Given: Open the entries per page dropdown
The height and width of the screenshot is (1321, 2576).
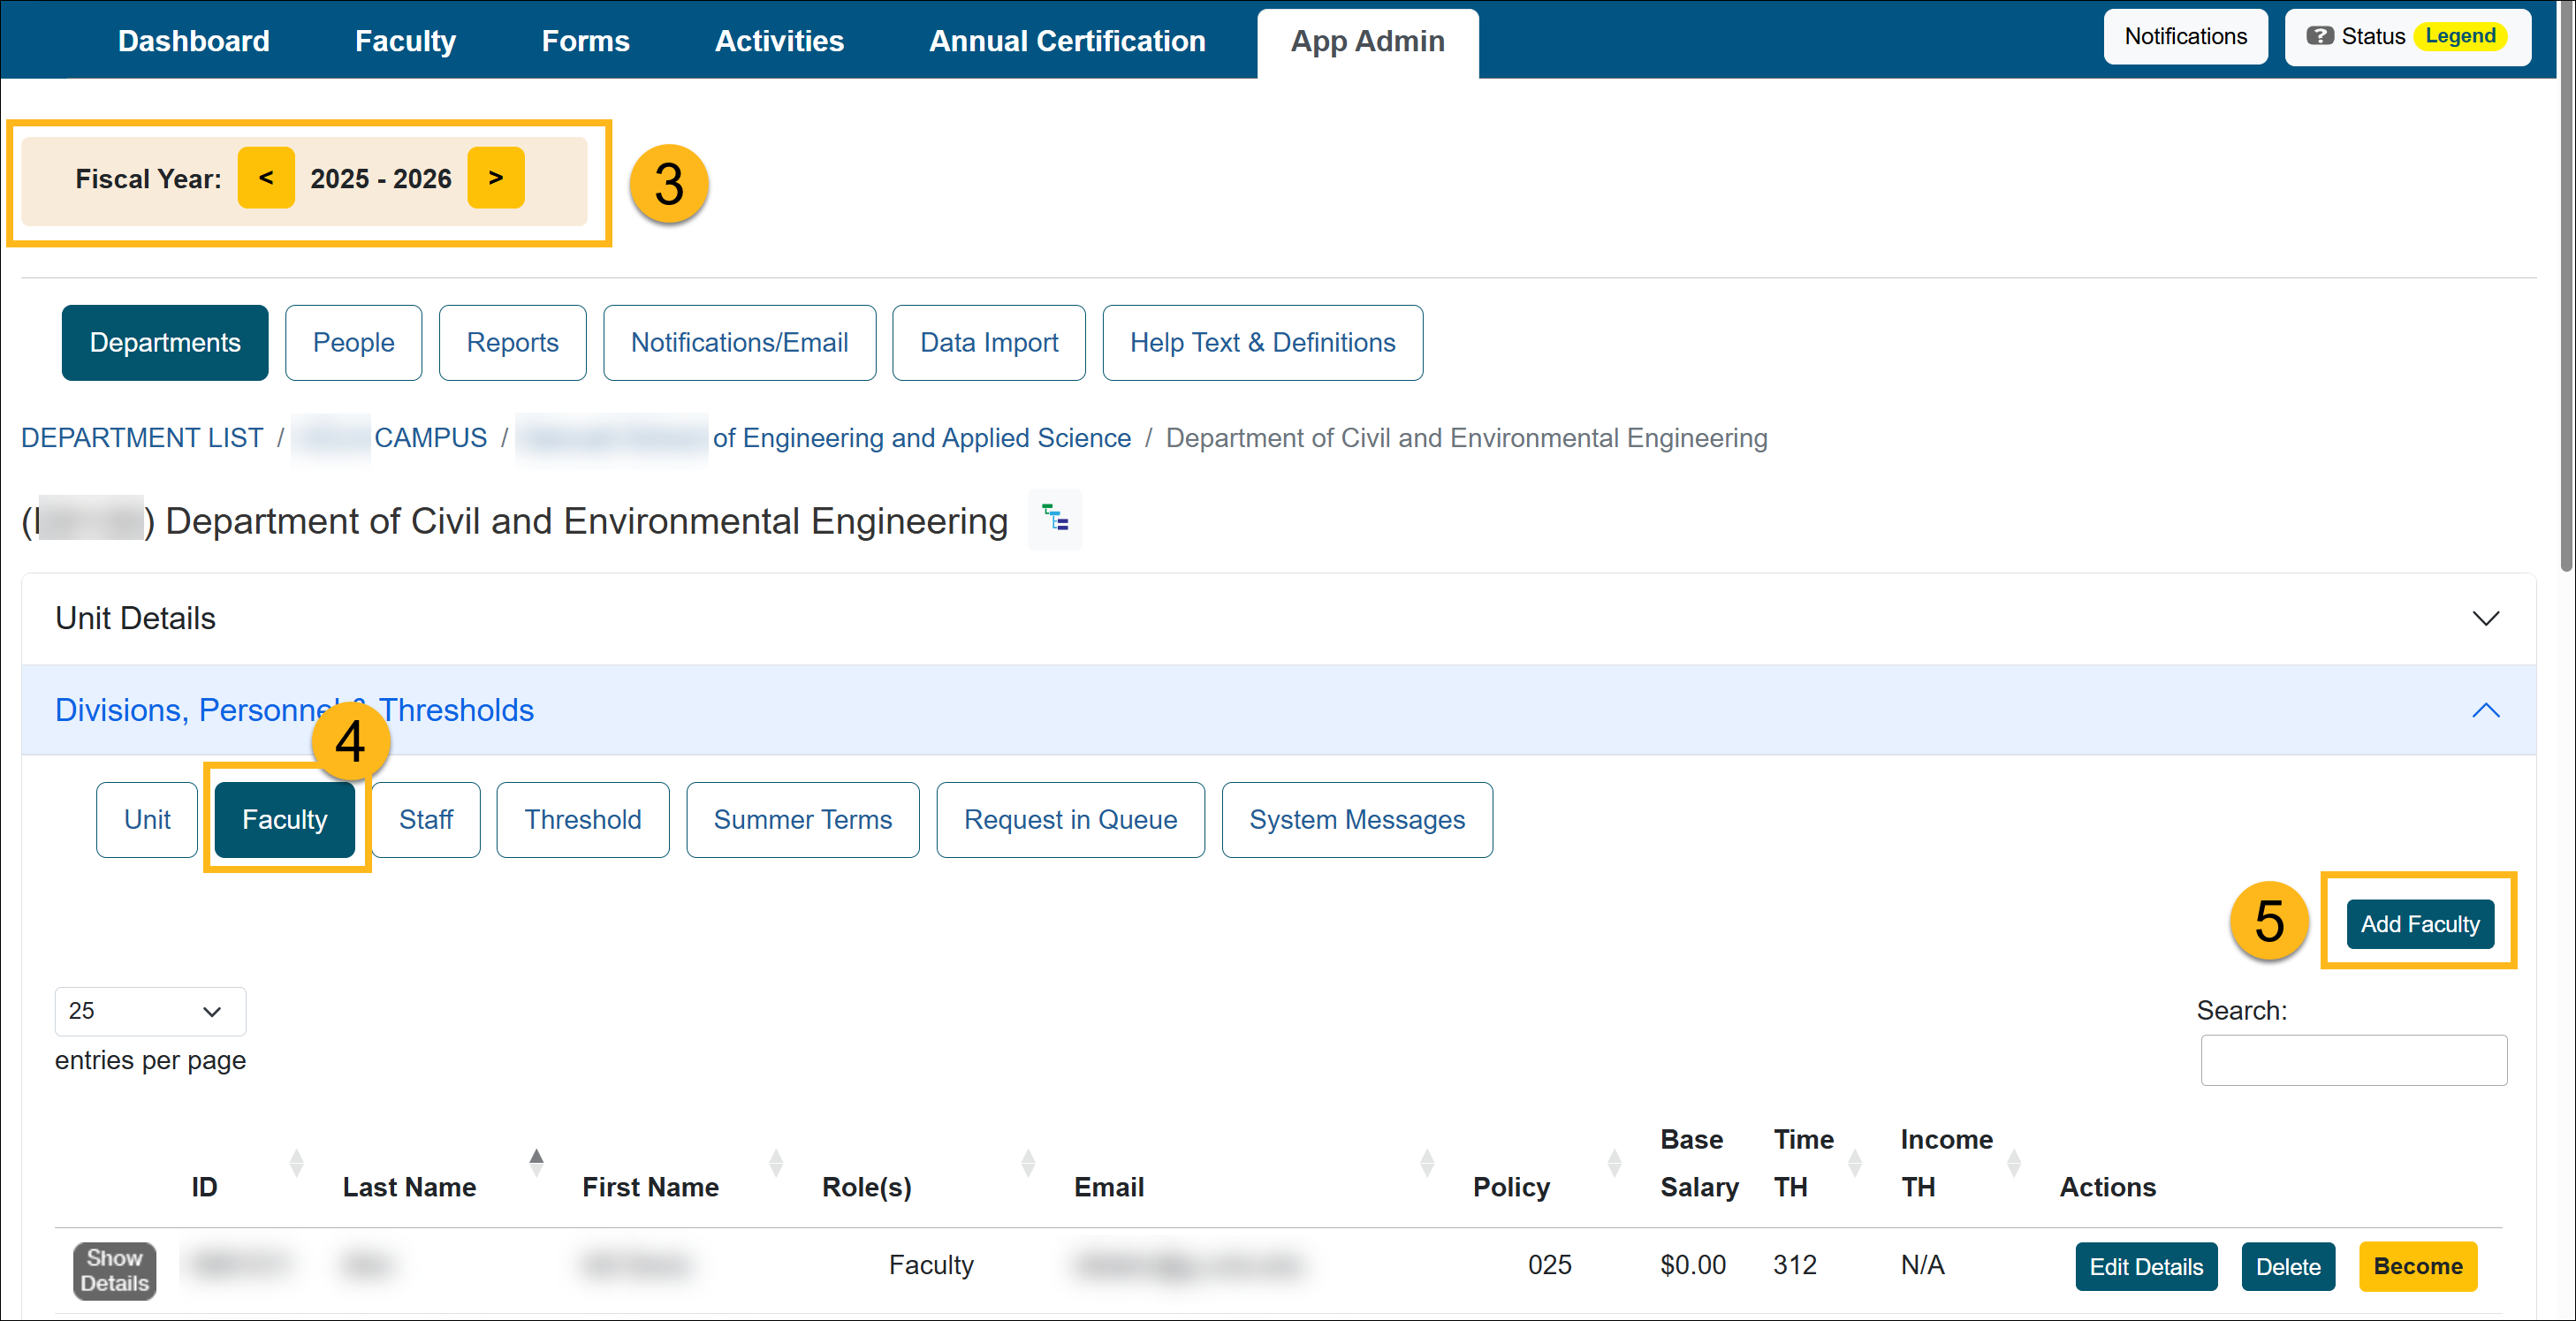Looking at the screenshot, I should point(149,1011).
